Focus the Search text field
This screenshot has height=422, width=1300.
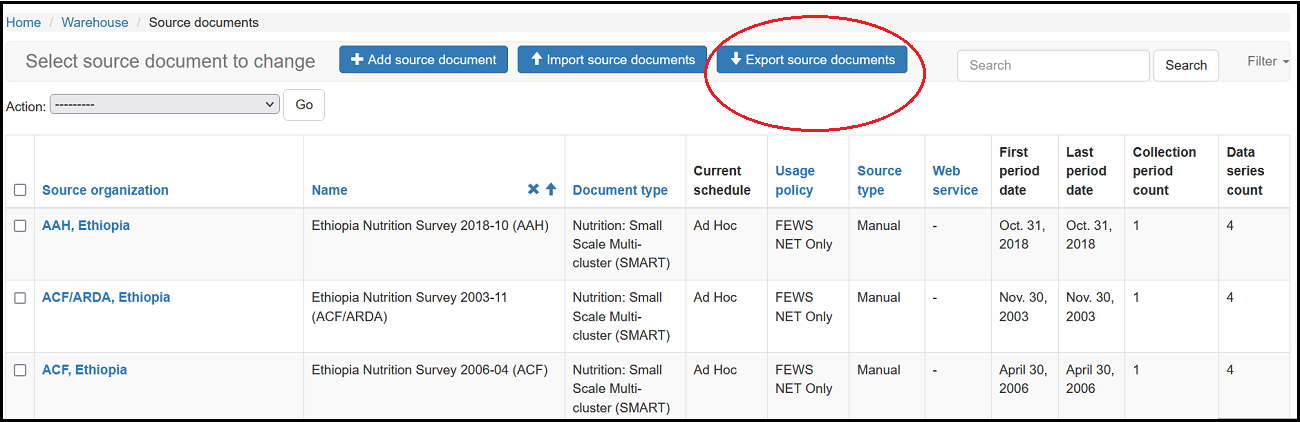1053,65
